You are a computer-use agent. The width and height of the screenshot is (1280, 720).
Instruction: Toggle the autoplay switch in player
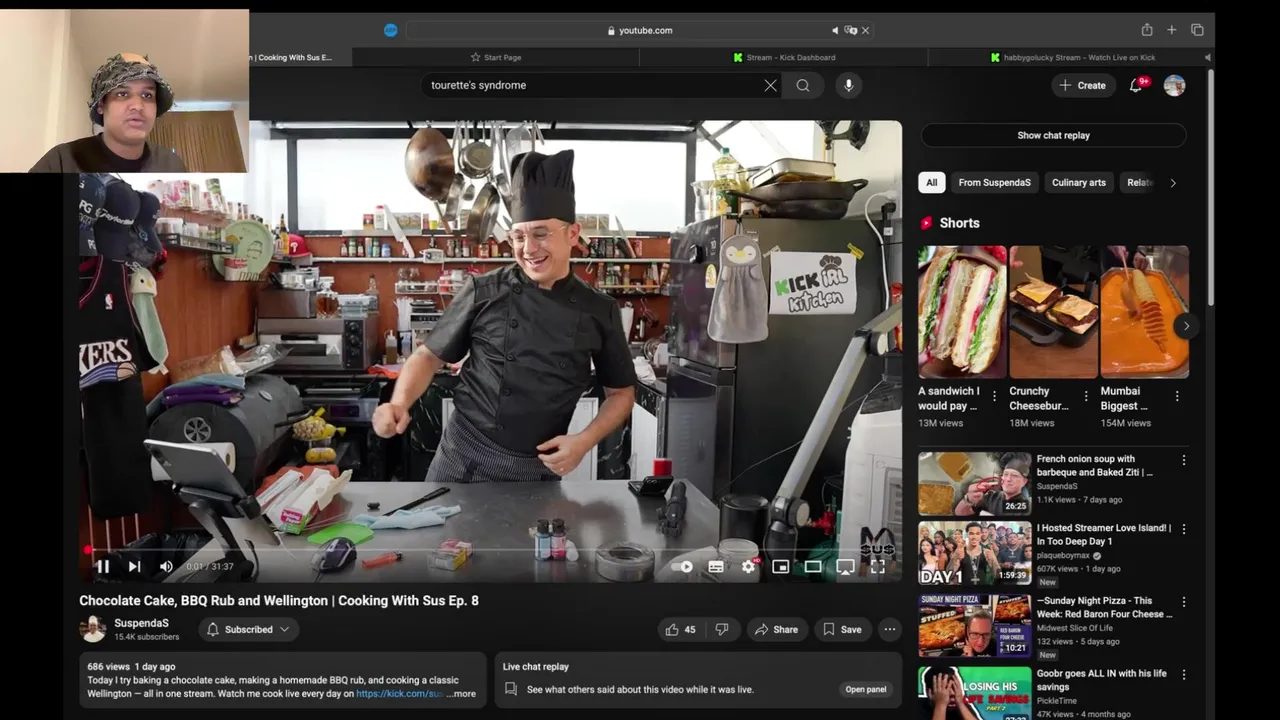click(681, 567)
